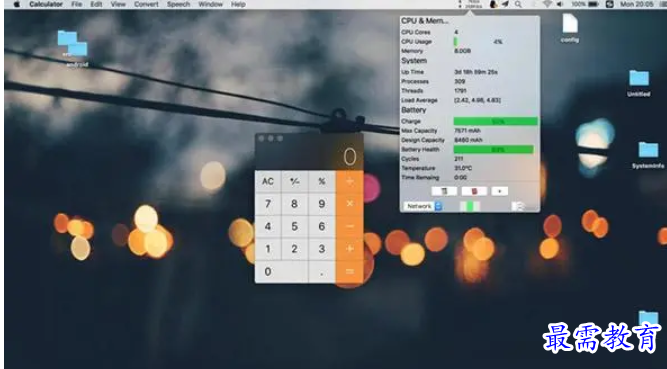667x369 pixels.
Task: Click the equals key on Calculator
Action: [x=350, y=272]
